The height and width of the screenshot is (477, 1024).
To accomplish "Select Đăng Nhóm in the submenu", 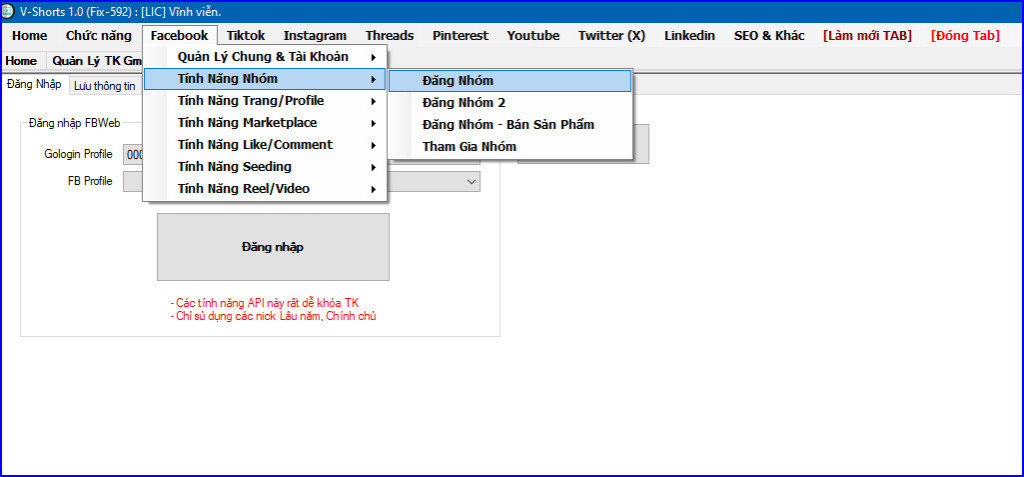I will tap(458, 80).
